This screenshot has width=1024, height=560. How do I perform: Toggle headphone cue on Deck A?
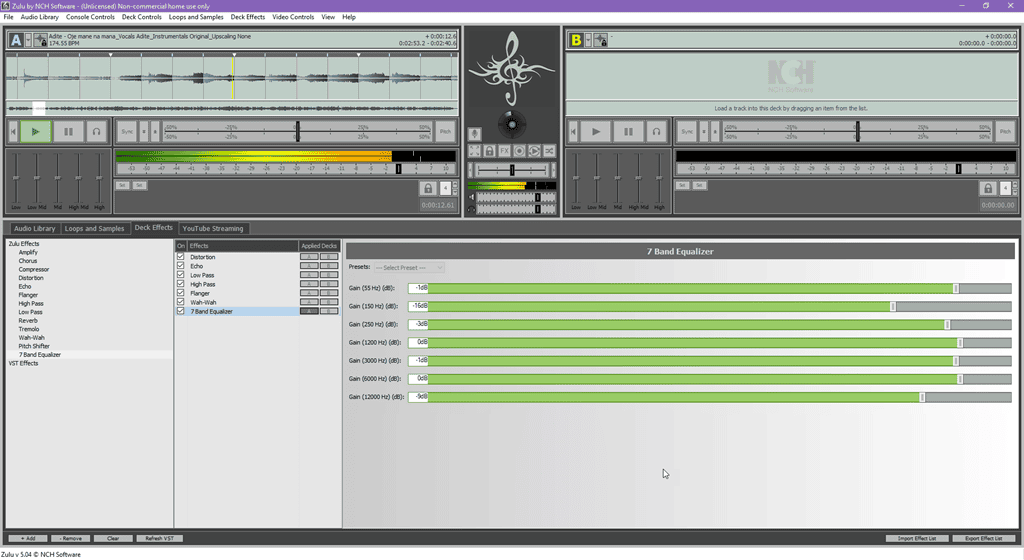tap(97, 132)
